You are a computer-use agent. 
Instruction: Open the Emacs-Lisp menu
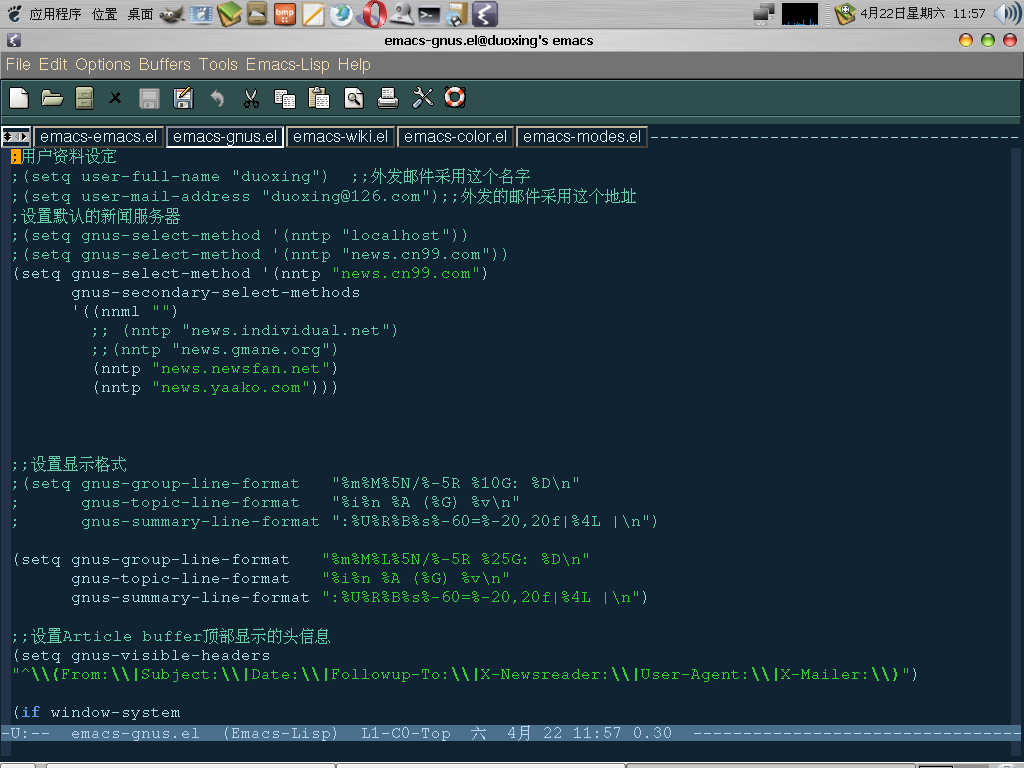coord(287,65)
